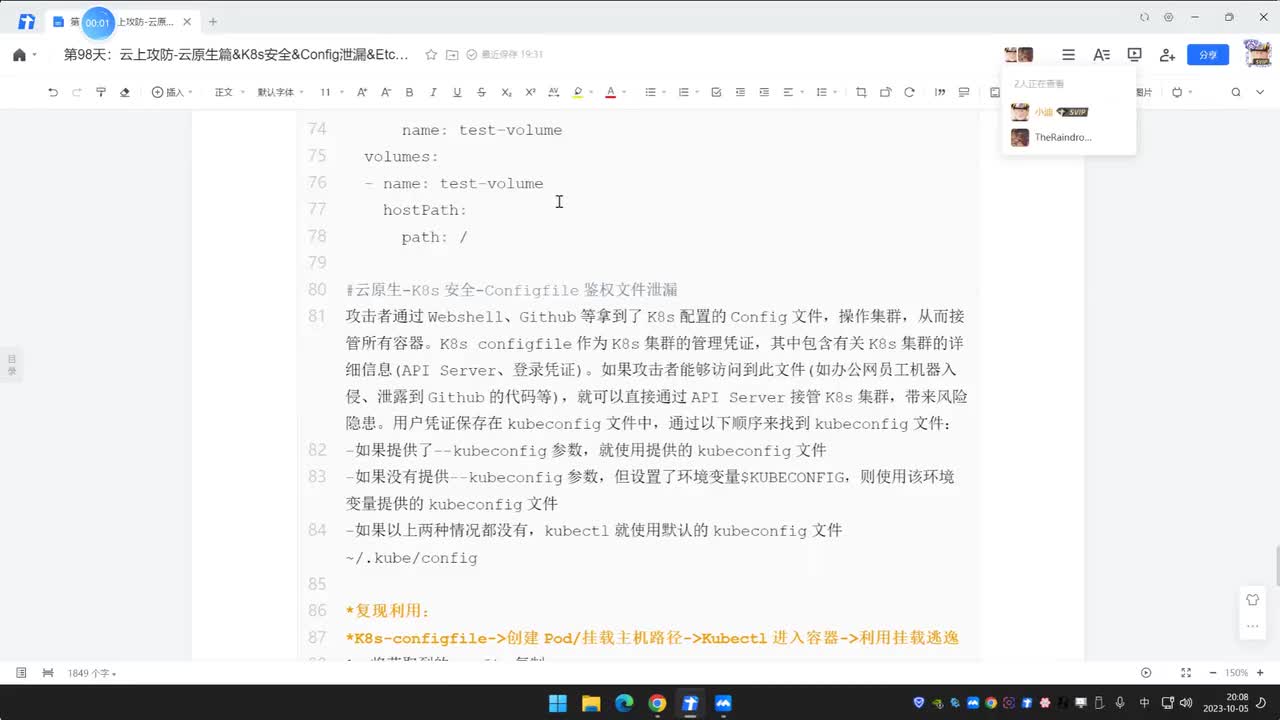Increase font size with A+ icon
Viewport: 1280px width, 720px height.
pos(362,92)
